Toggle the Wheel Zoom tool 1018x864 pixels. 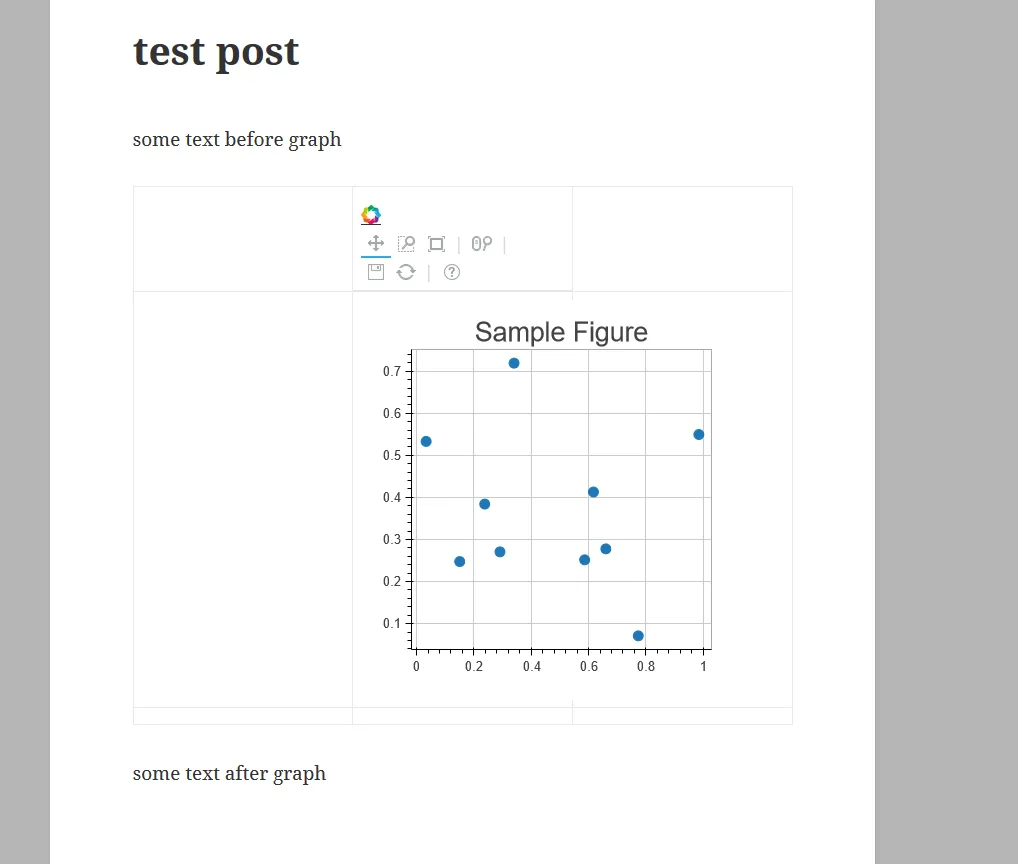click(x=482, y=243)
